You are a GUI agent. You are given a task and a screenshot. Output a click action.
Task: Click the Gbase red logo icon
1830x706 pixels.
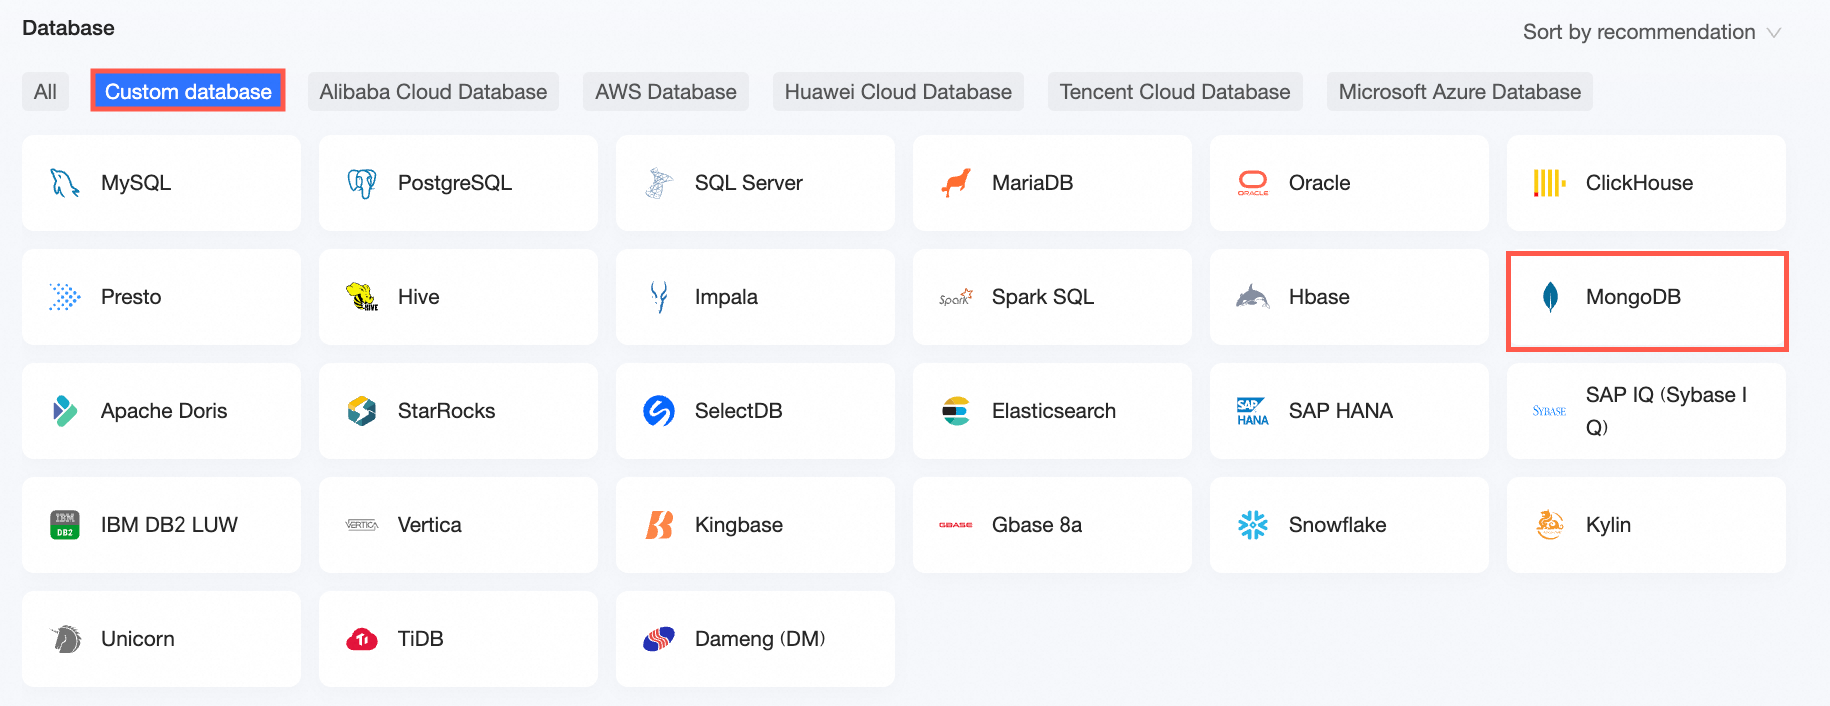tap(956, 525)
